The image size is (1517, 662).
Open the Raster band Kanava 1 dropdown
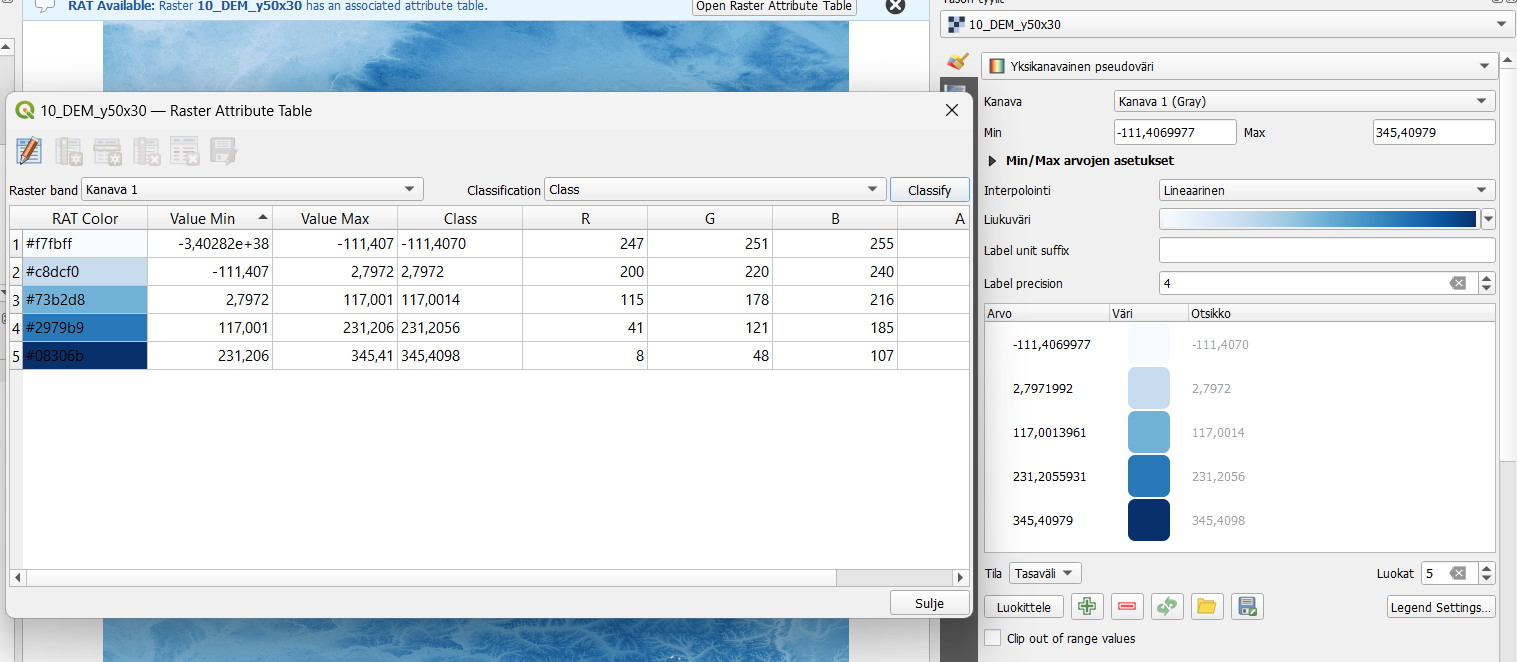(253, 189)
